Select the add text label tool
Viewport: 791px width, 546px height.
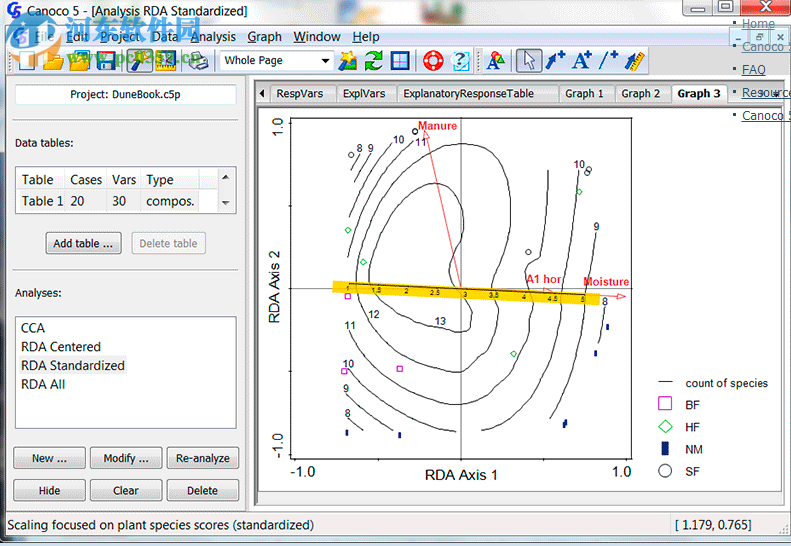tap(582, 61)
